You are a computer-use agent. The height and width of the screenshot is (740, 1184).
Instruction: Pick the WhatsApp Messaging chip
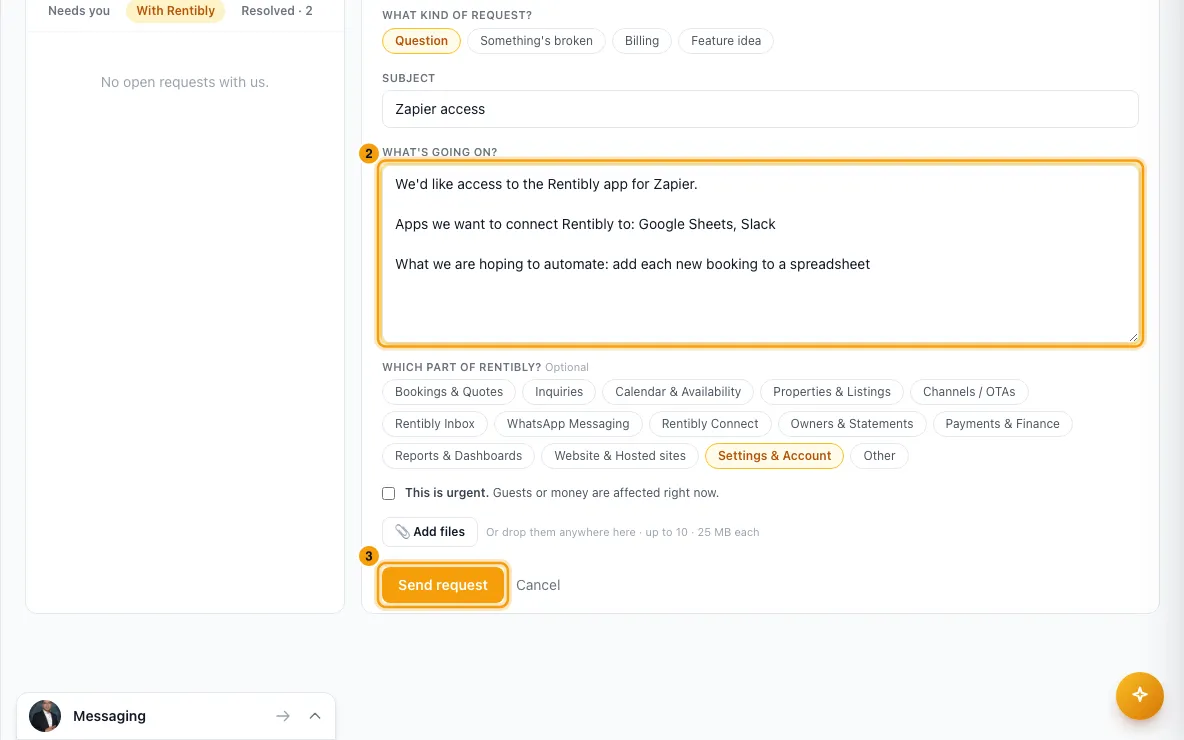[x=568, y=424]
